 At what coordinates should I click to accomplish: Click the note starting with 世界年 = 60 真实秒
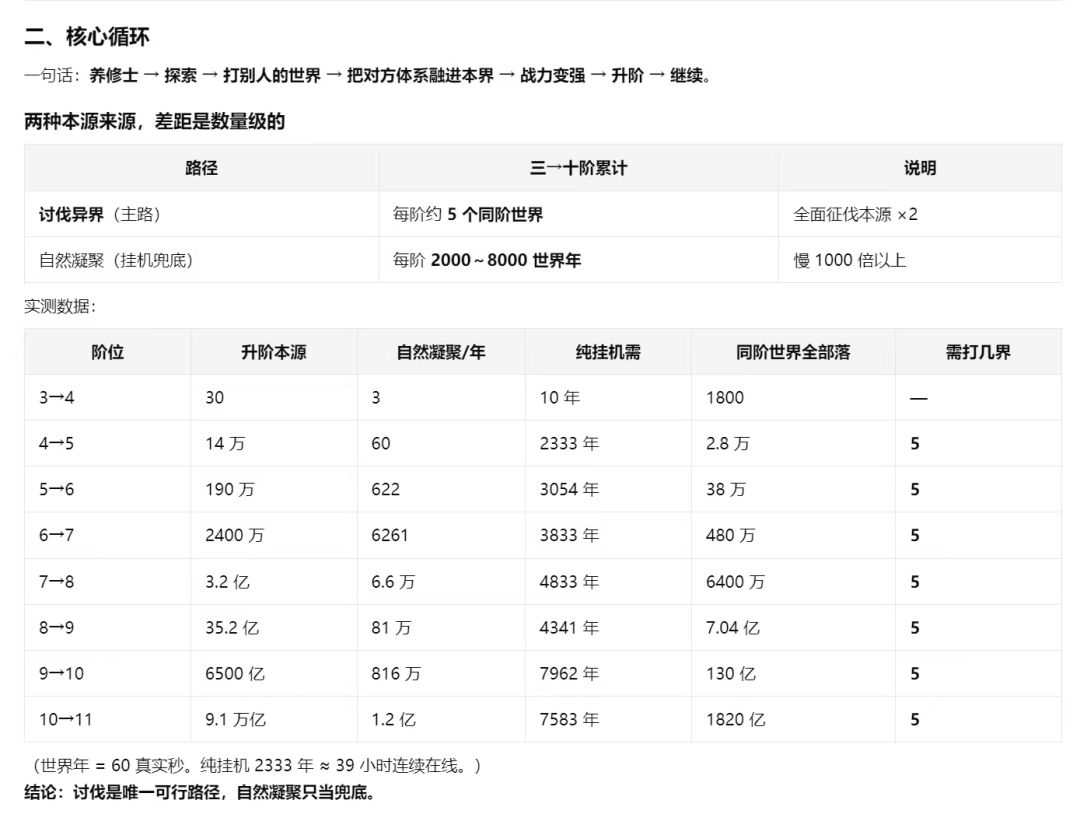click(255, 766)
